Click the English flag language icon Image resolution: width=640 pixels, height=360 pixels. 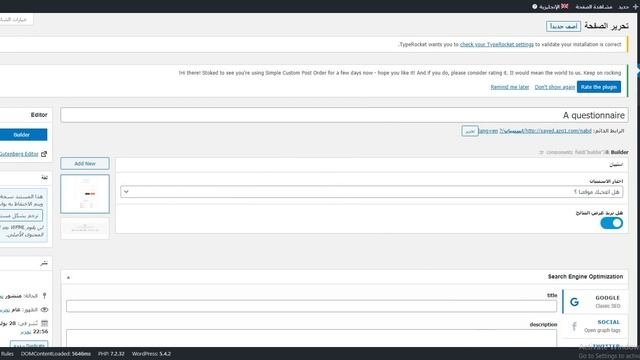point(564,6)
